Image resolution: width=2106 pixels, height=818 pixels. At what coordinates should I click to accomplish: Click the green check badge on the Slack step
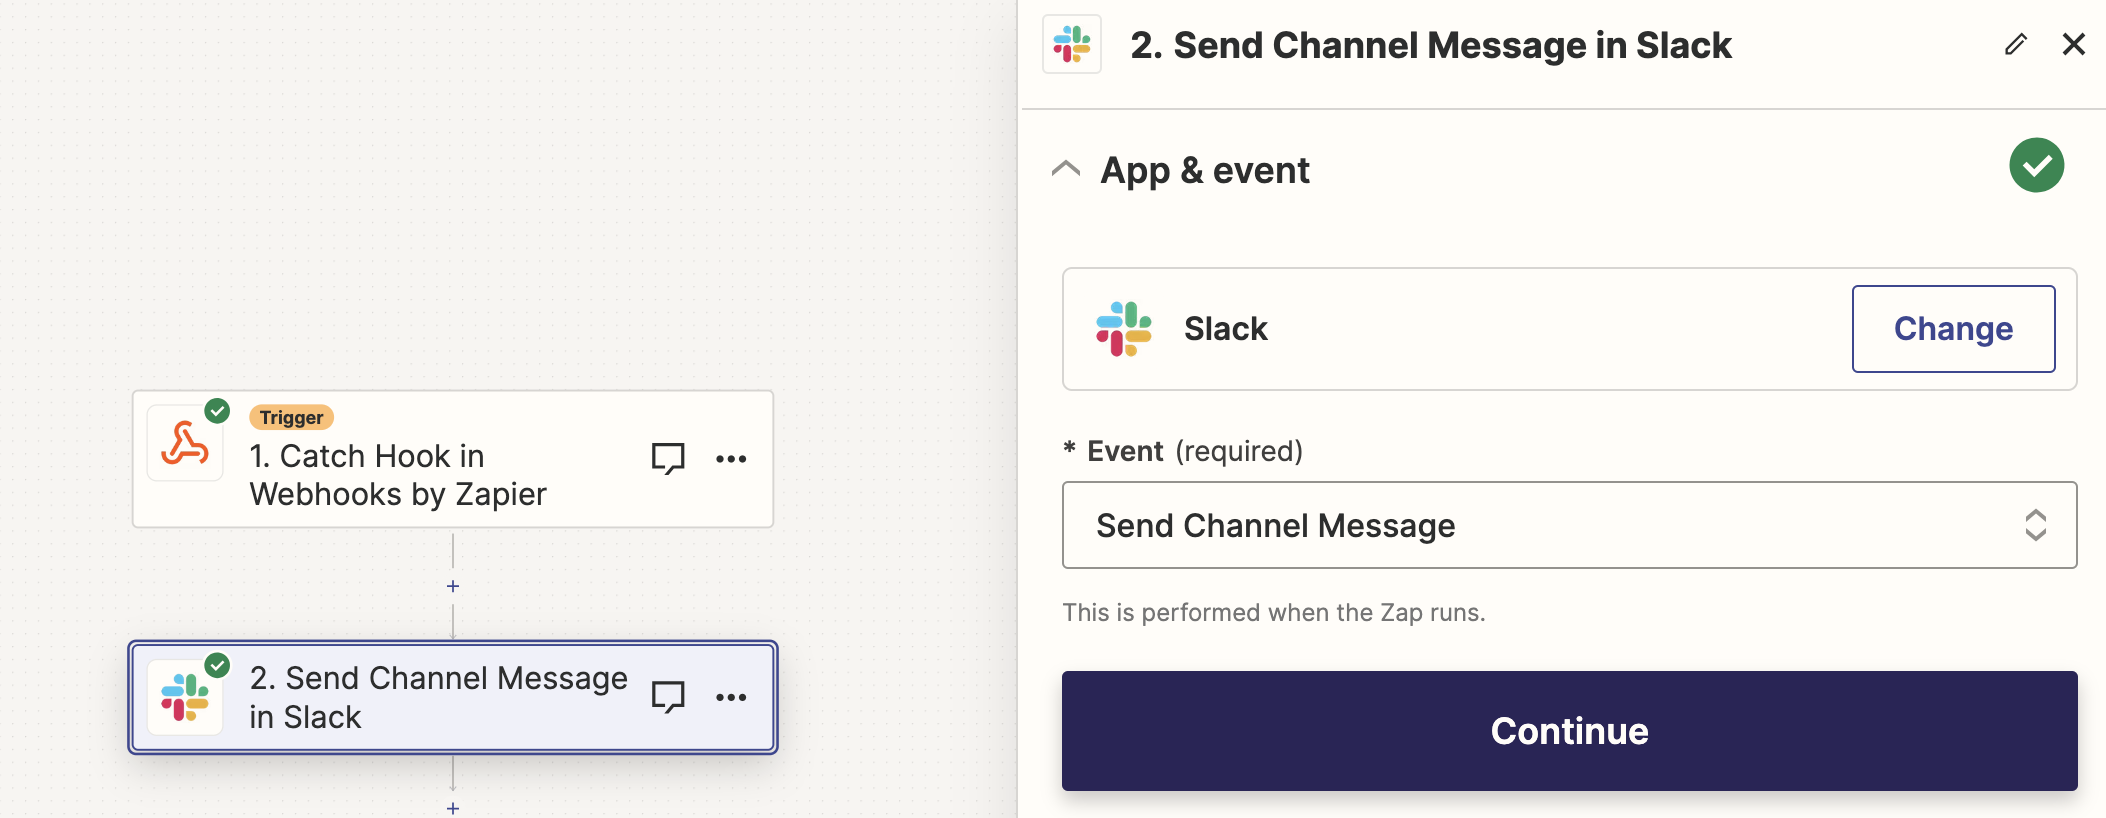pyautogui.click(x=217, y=665)
